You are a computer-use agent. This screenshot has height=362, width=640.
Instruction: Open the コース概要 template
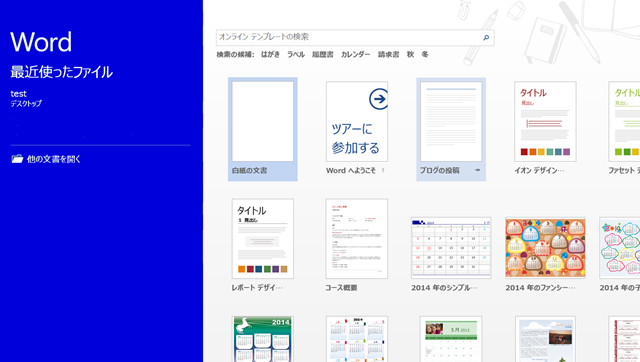[357, 238]
